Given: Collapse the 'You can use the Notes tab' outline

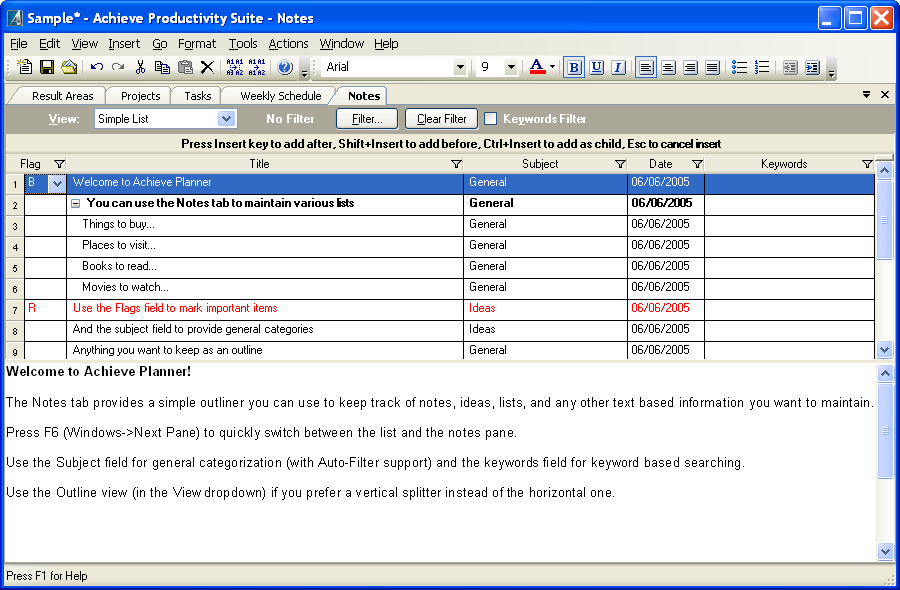Looking at the screenshot, I should (x=75, y=203).
